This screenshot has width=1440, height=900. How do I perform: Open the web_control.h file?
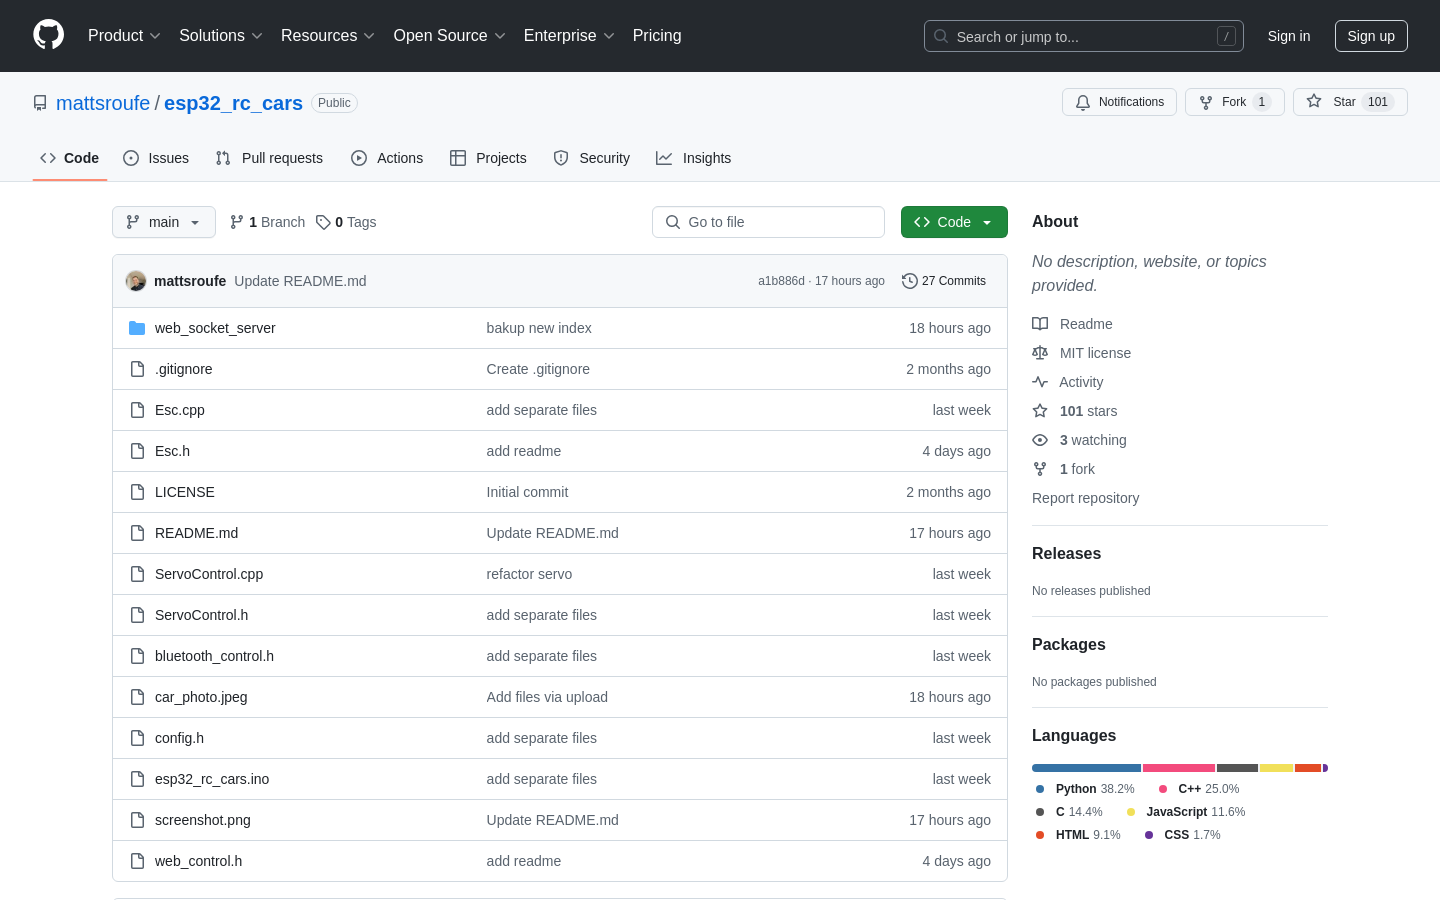coord(198,861)
